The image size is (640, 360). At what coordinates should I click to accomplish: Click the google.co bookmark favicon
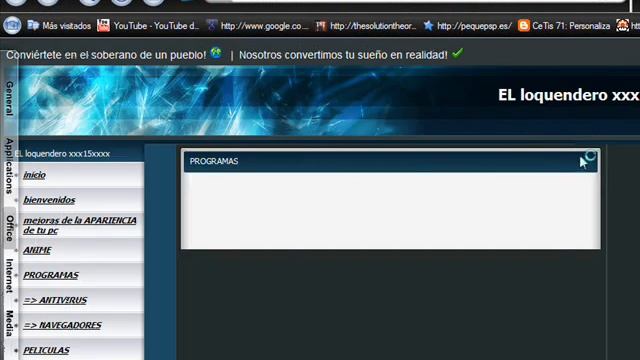click(x=211, y=26)
